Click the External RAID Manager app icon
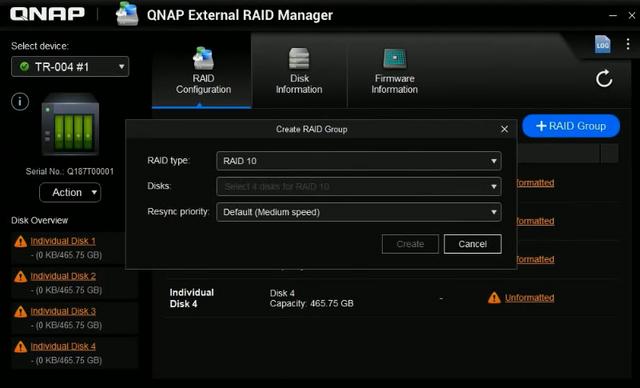This screenshot has width=640, height=388. pyautogui.click(x=127, y=14)
